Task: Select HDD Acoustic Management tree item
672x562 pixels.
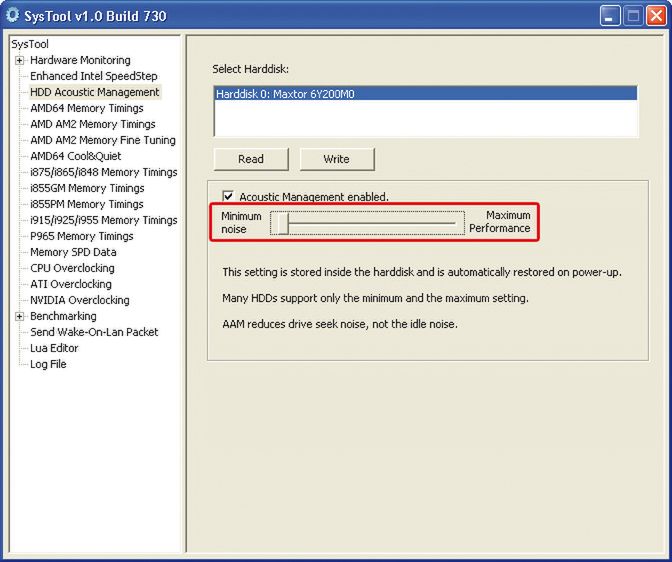Action: (x=95, y=92)
